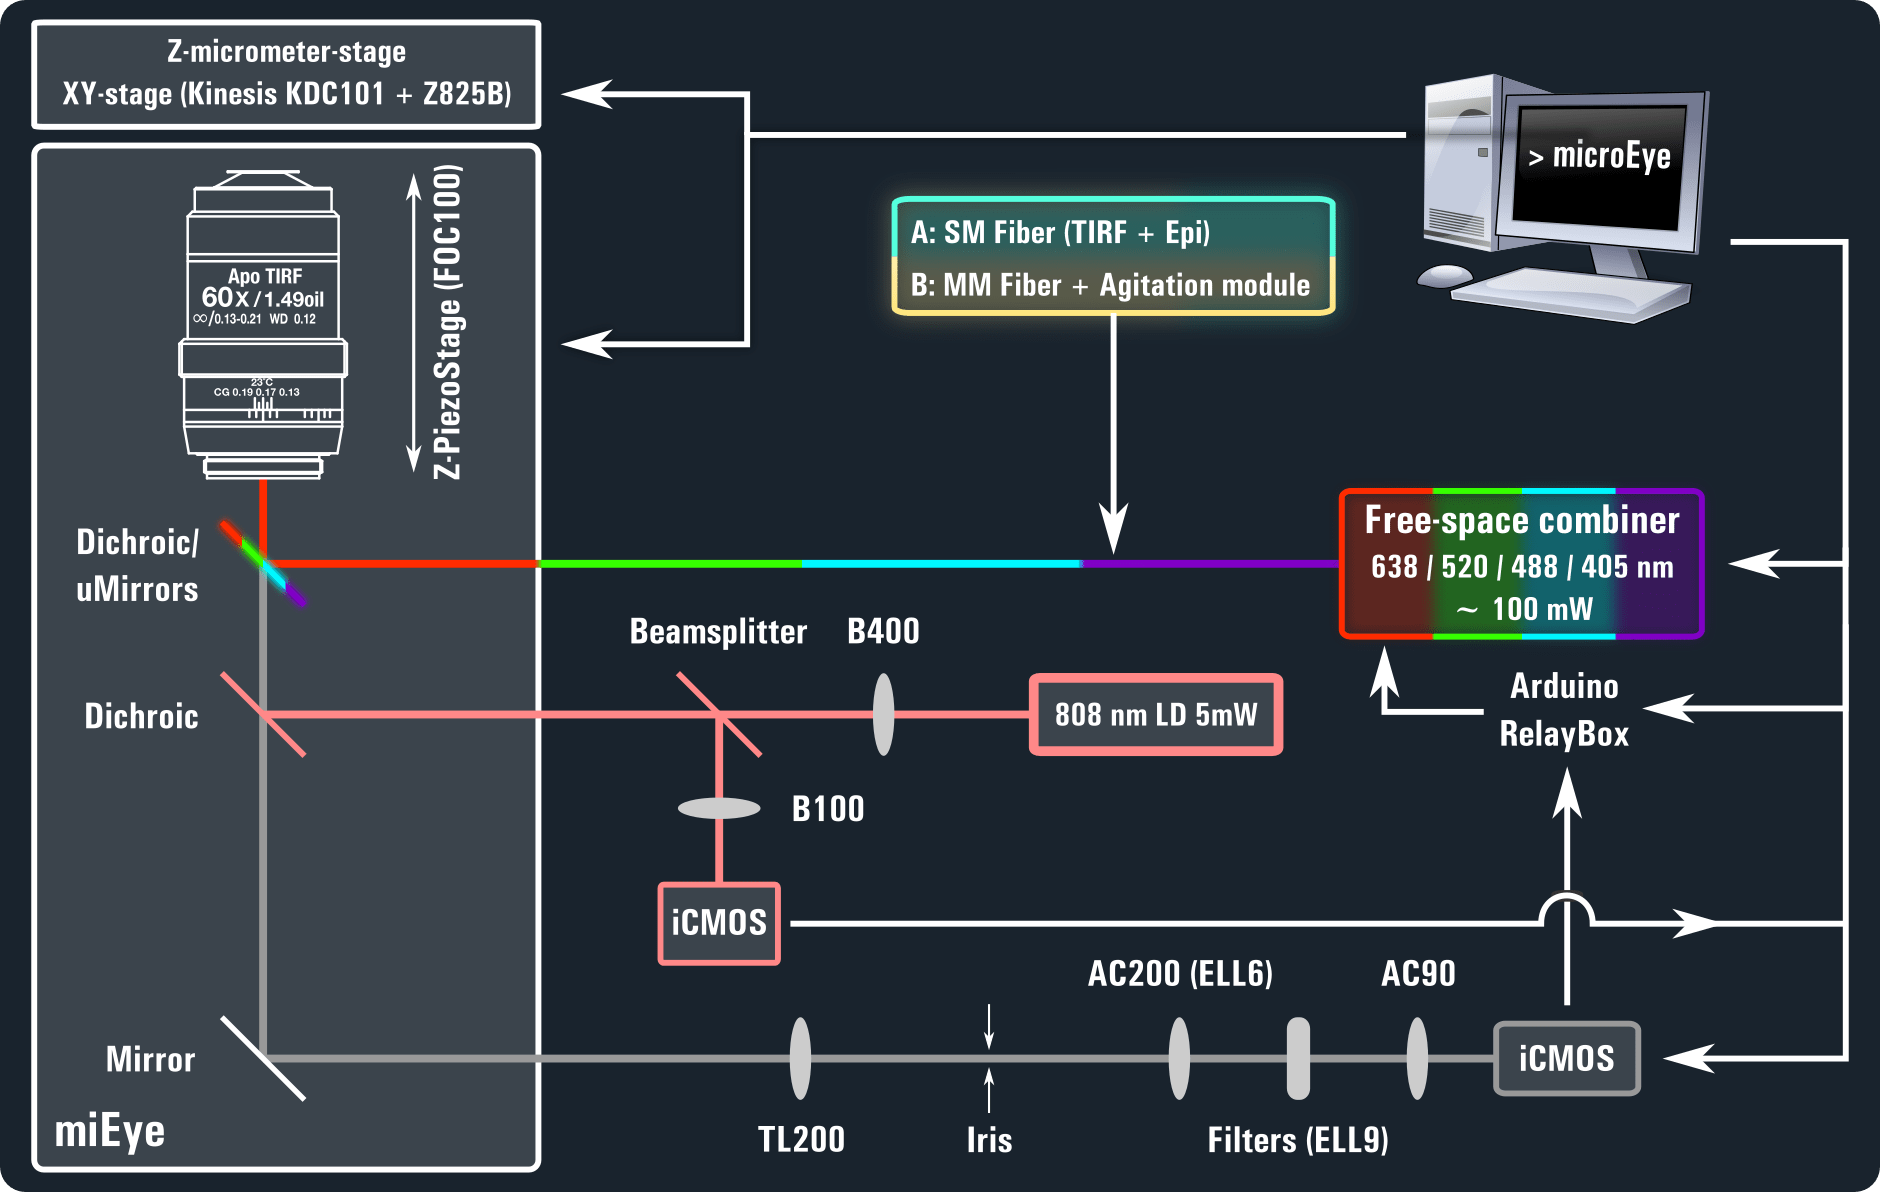Click the AC200 (ELL6) lens

coord(1180,1058)
